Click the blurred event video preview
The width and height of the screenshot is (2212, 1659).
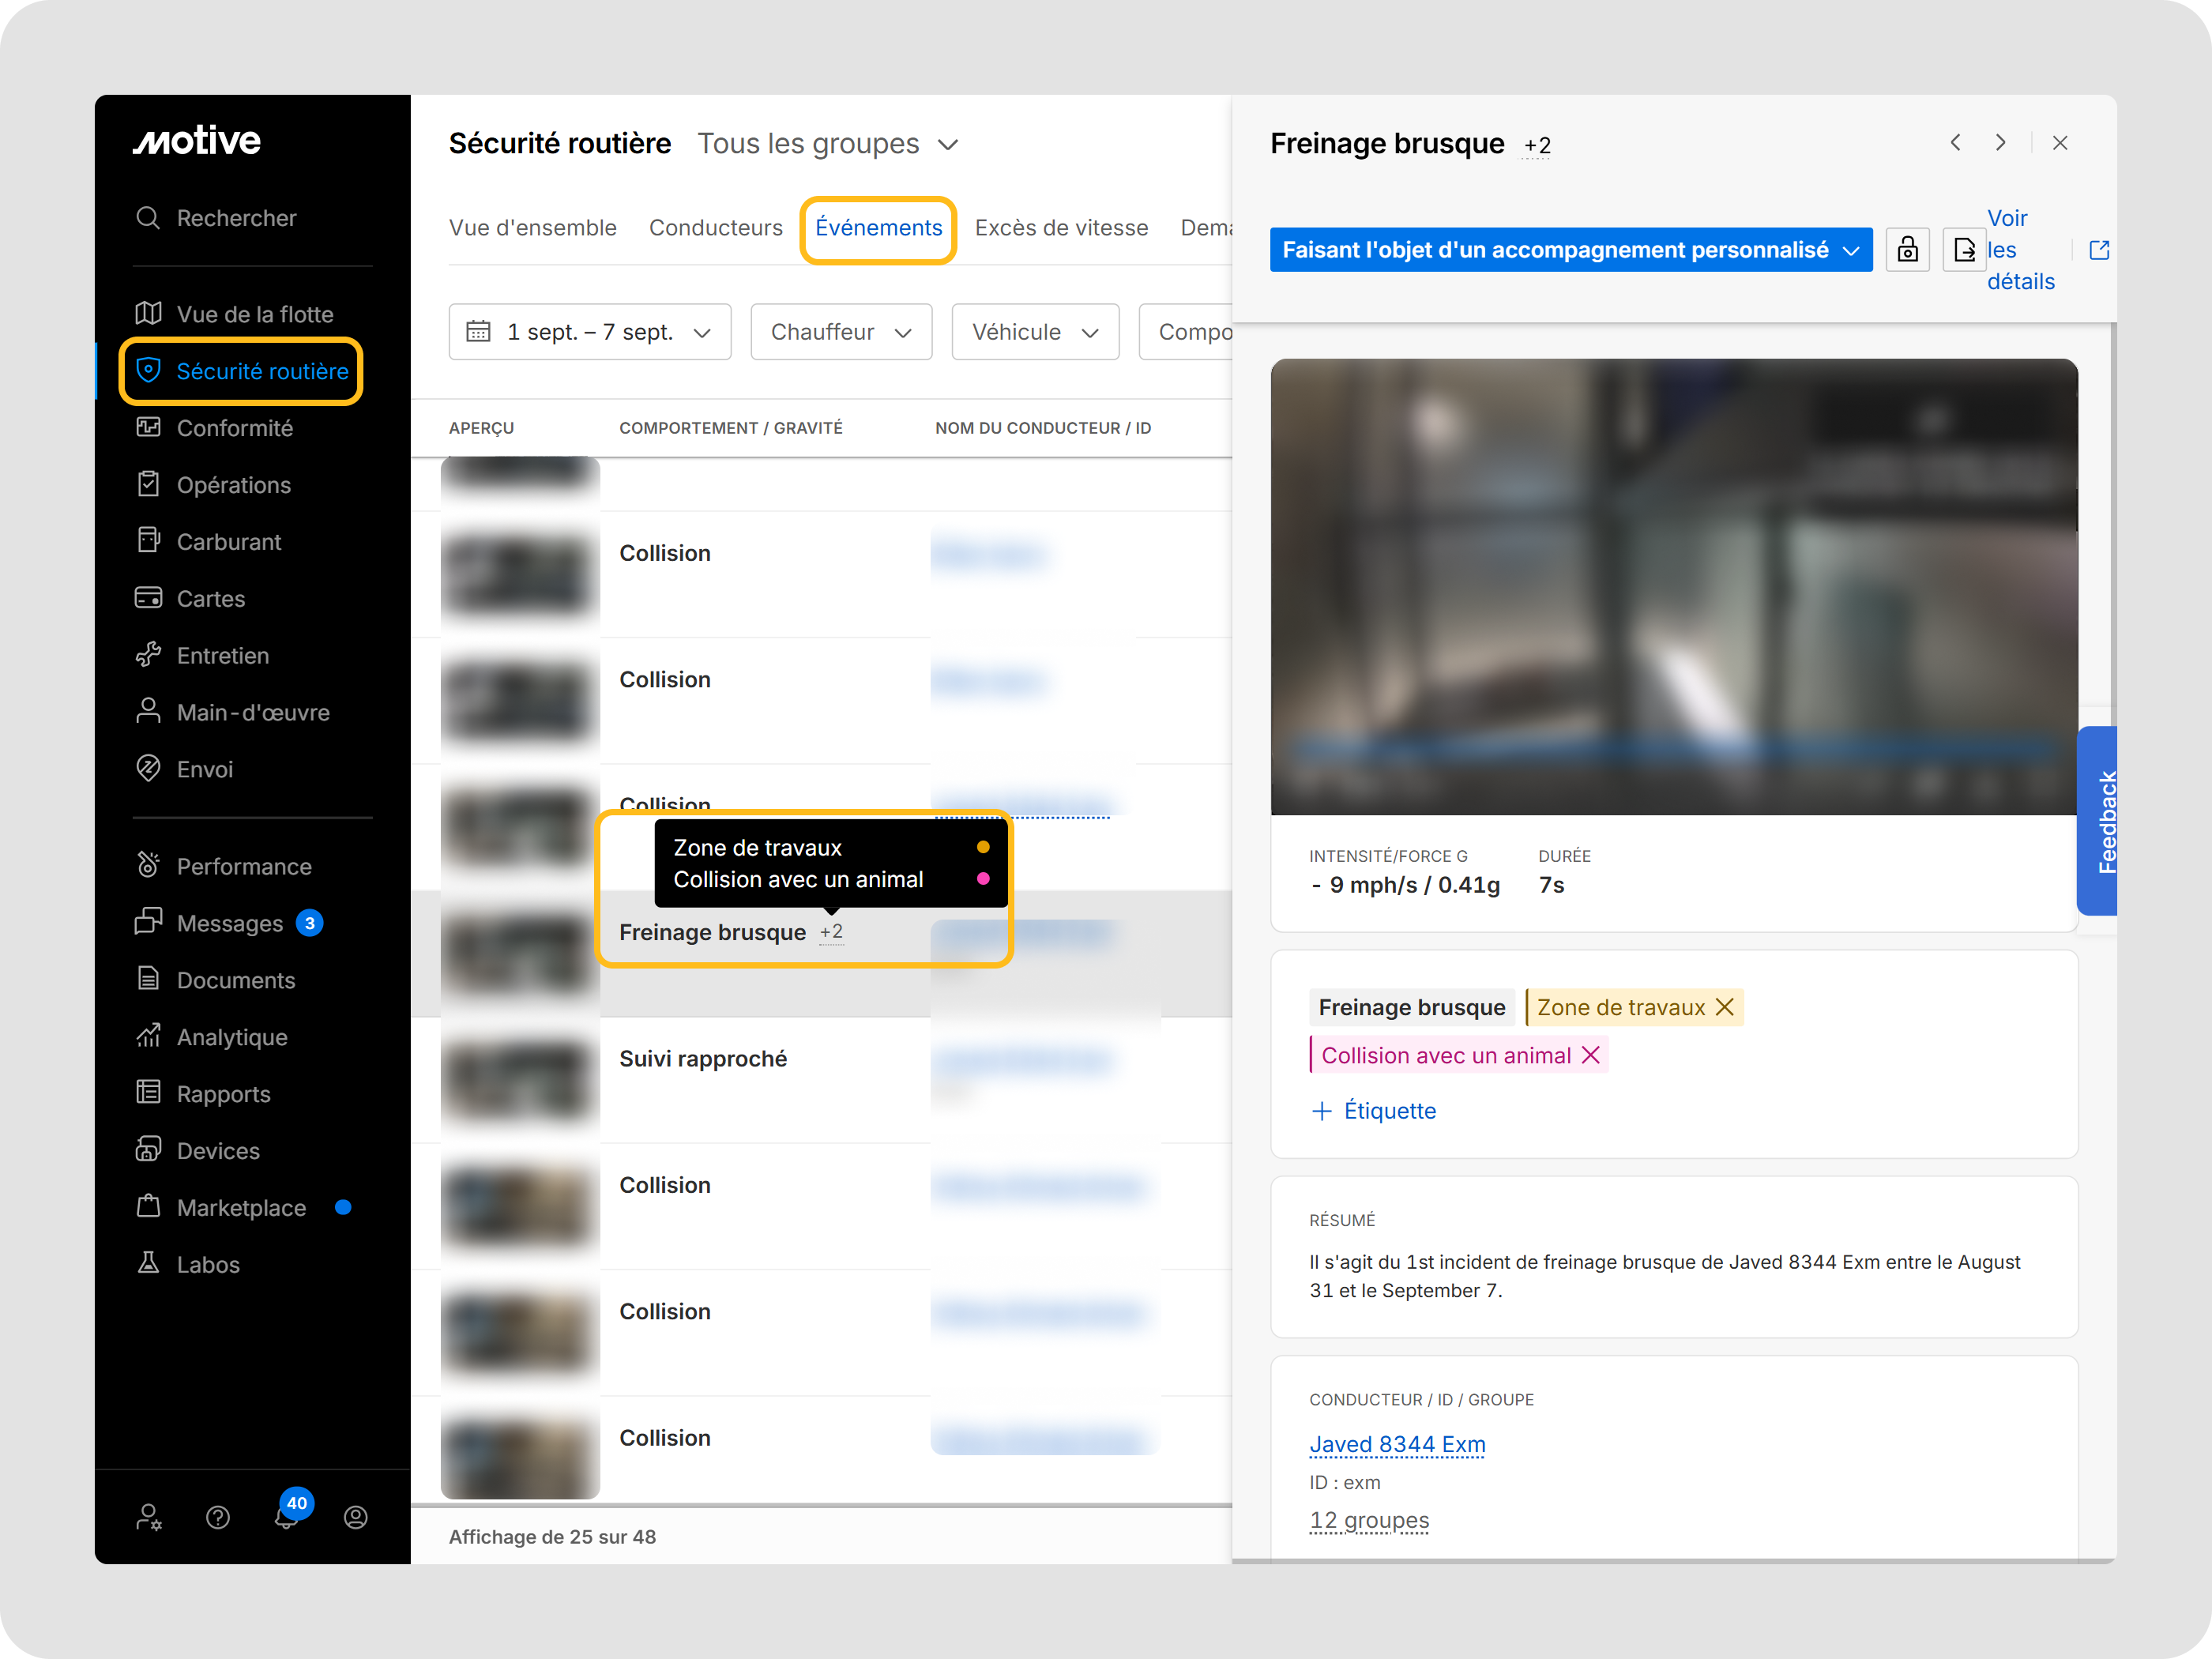click(x=1674, y=586)
